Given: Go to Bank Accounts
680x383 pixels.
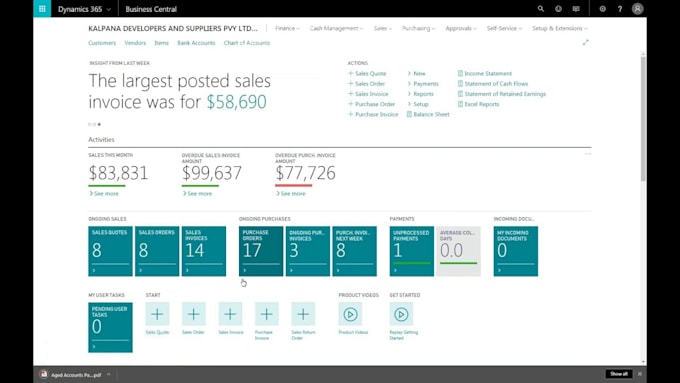Looking at the screenshot, I should [x=196, y=43].
